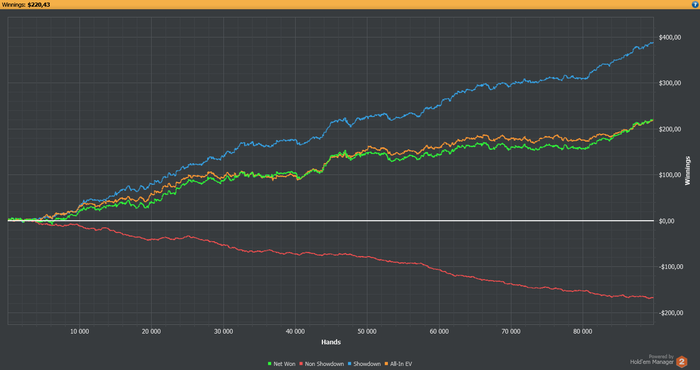Click the 10 000 hands axis label

pos(79,332)
